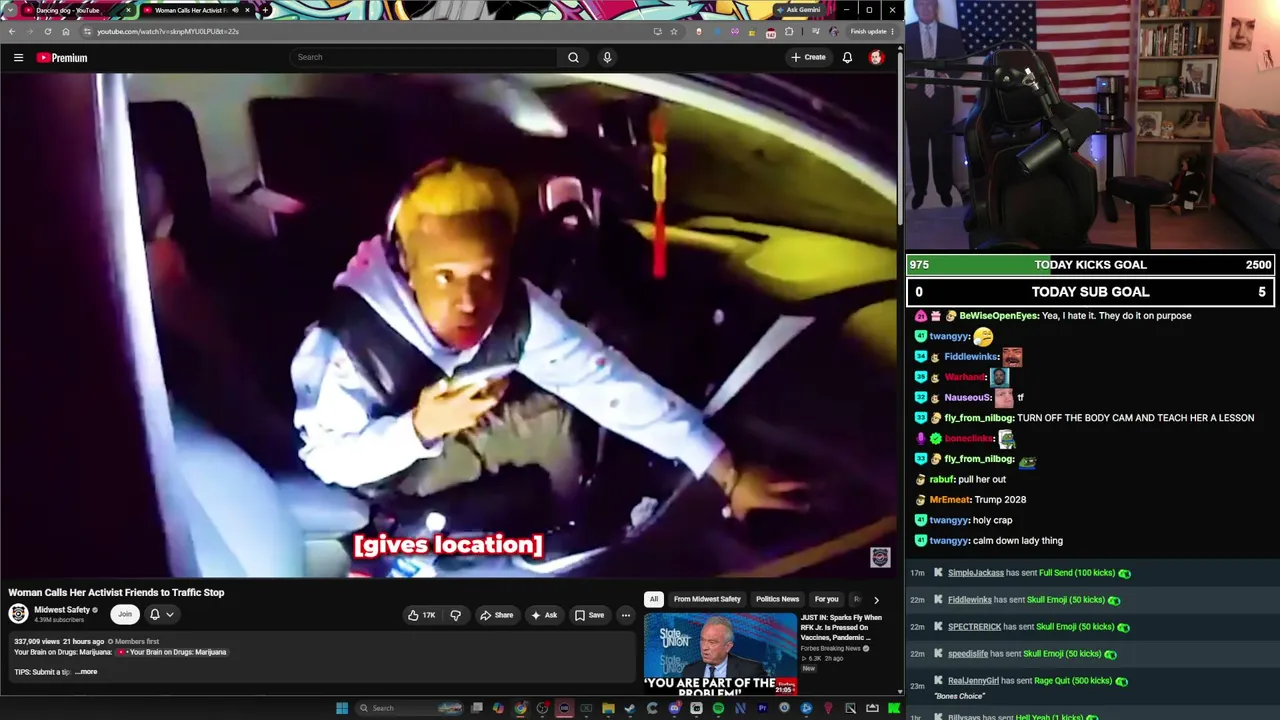Open YouTube notifications bell in the header
The height and width of the screenshot is (720, 1280).
coord(847,57)
